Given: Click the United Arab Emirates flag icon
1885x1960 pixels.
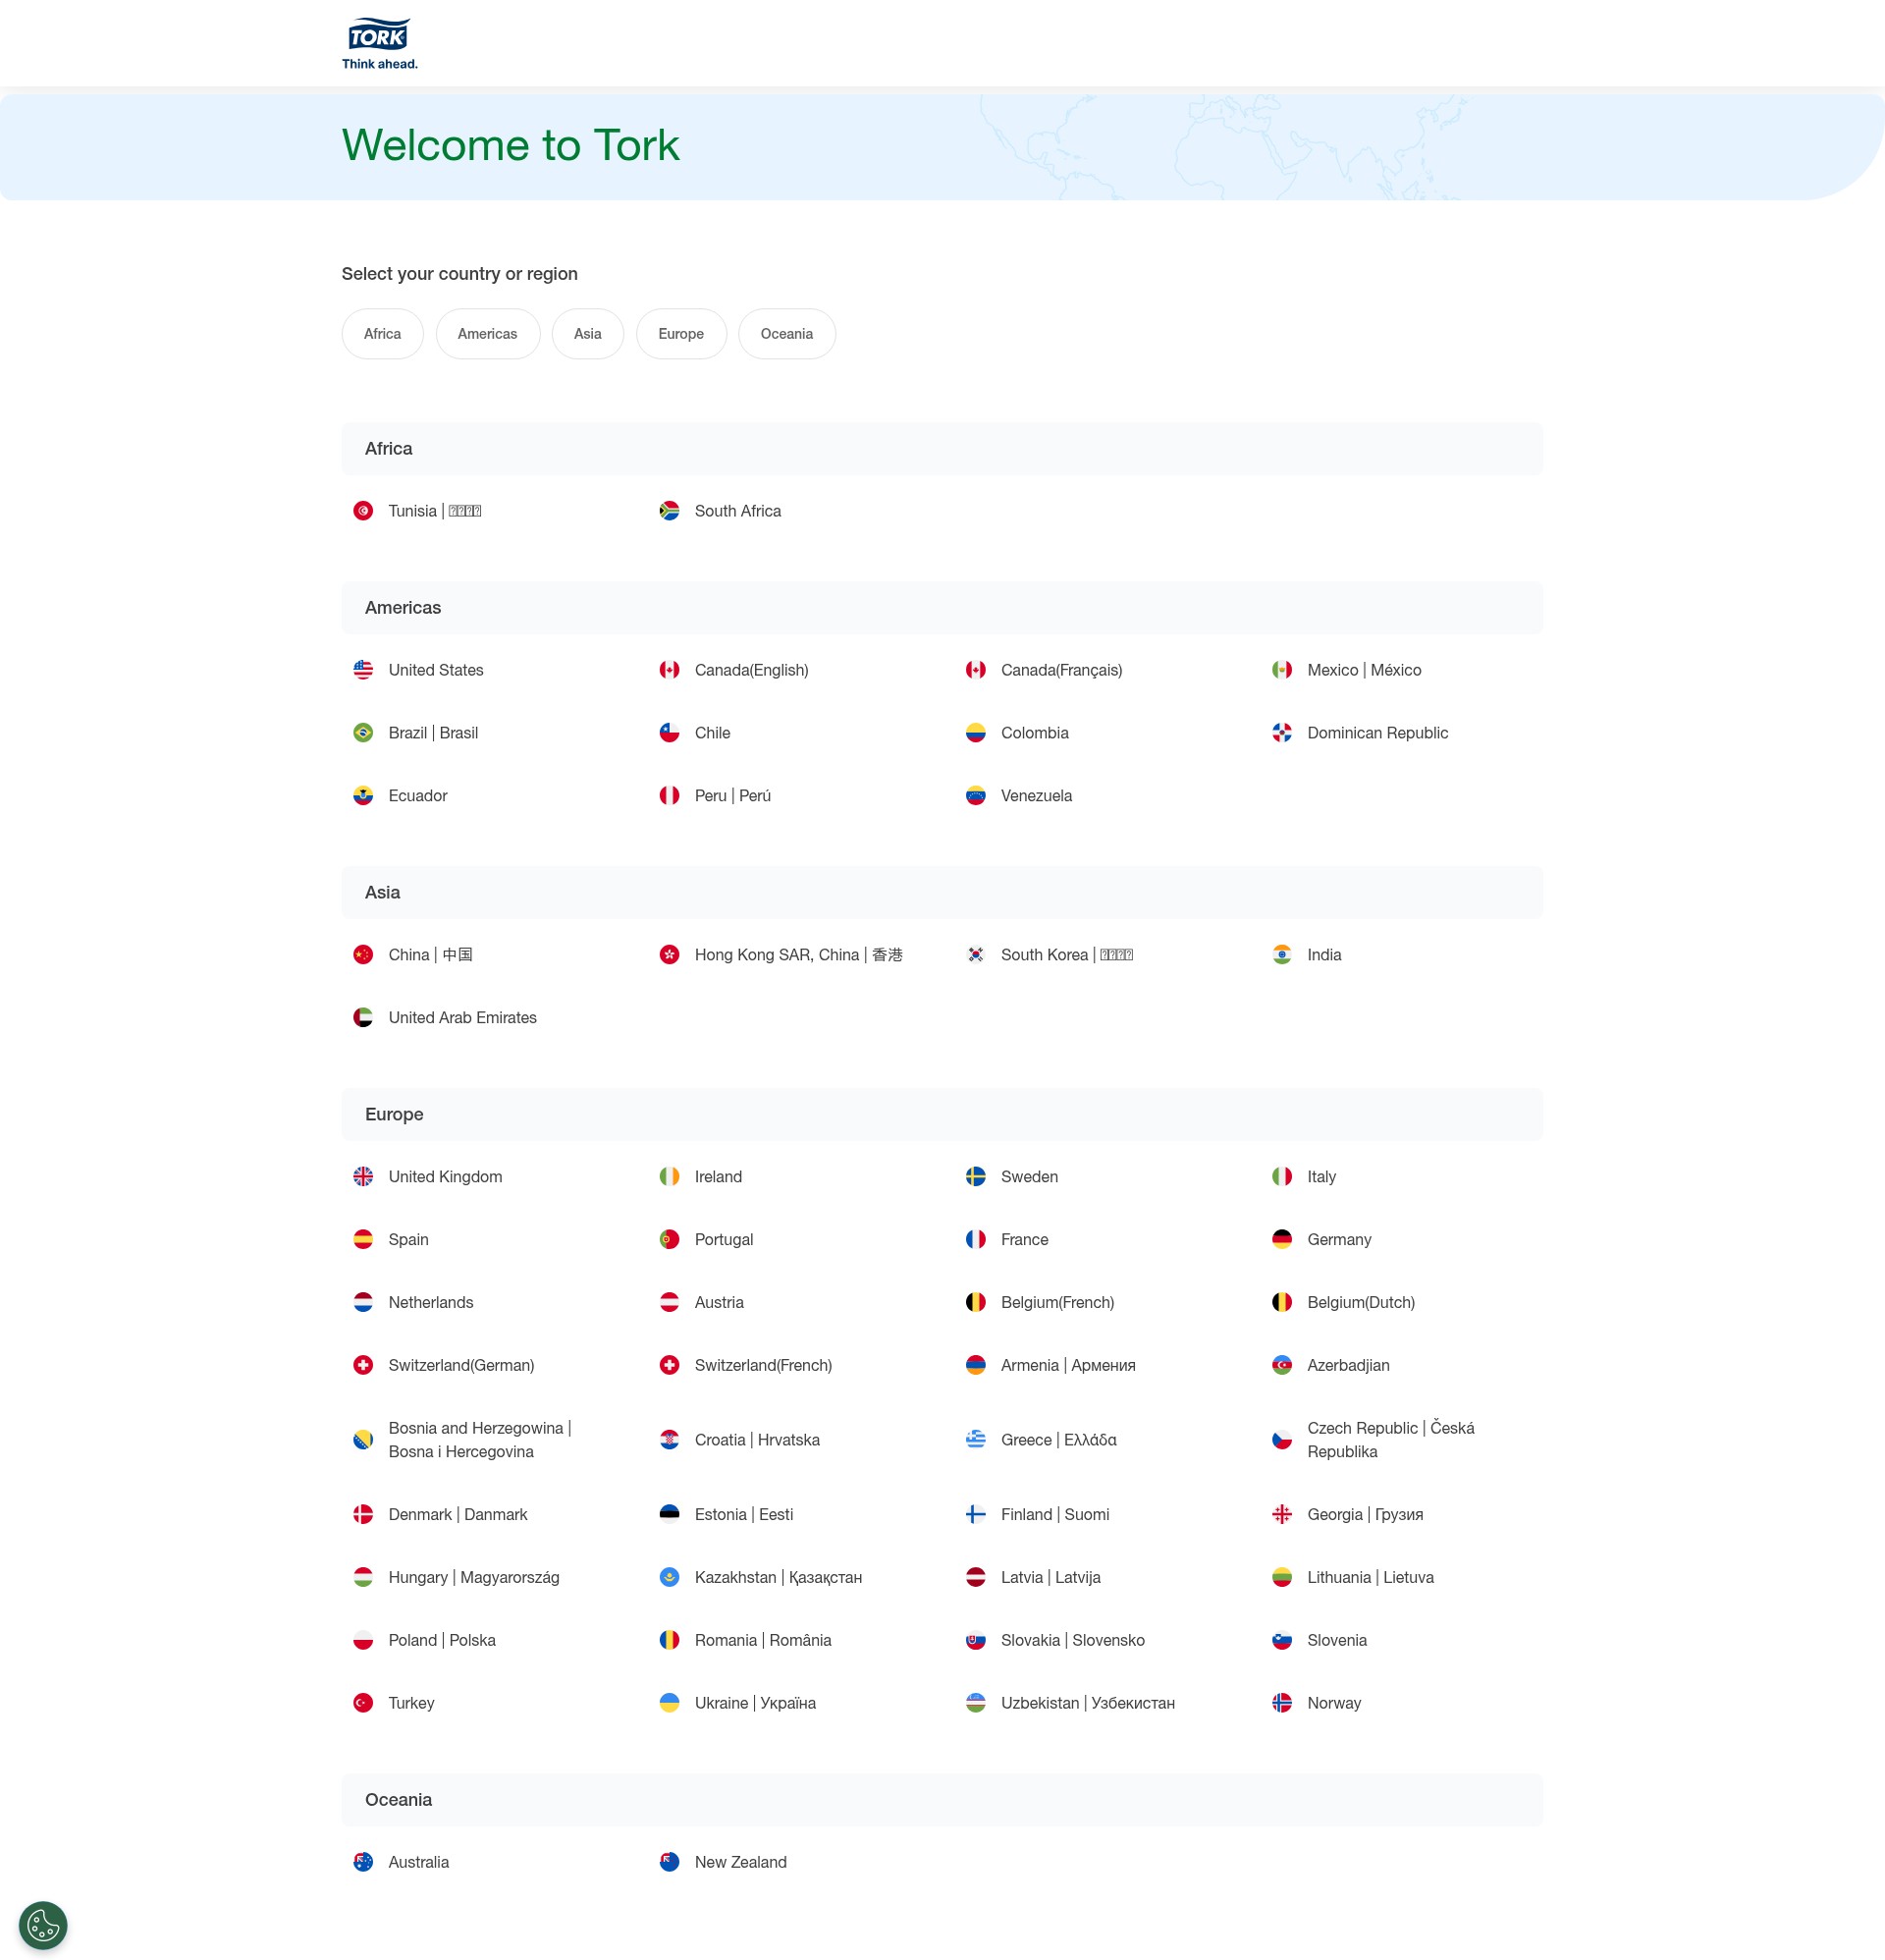Looking at the screenshot, I should pos(363,1018).
